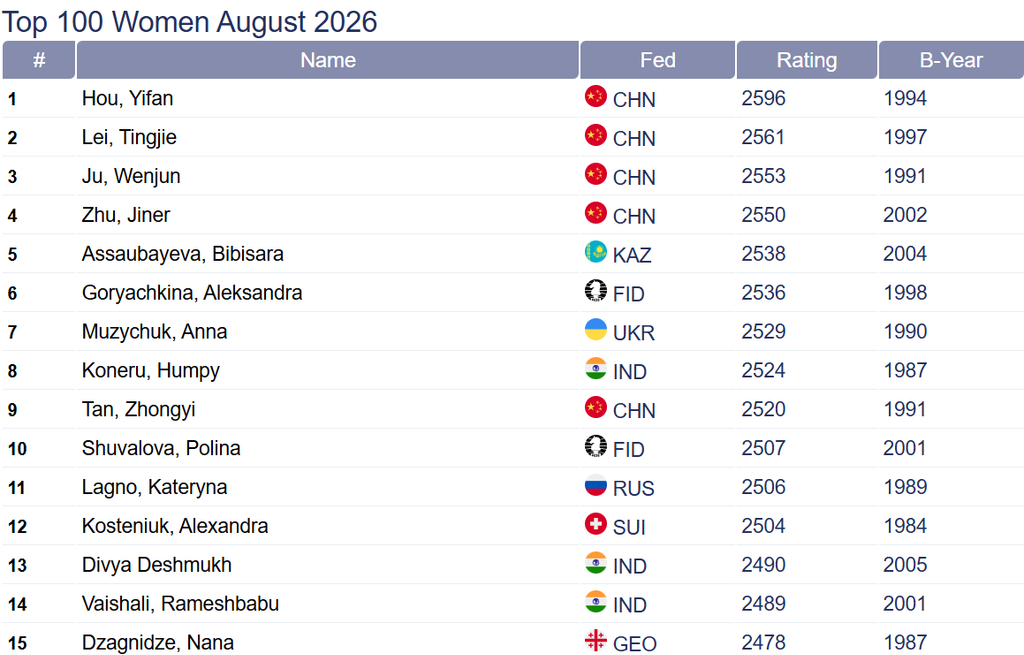Click the India flag in Koneru Humpy's row

(596, 368)
